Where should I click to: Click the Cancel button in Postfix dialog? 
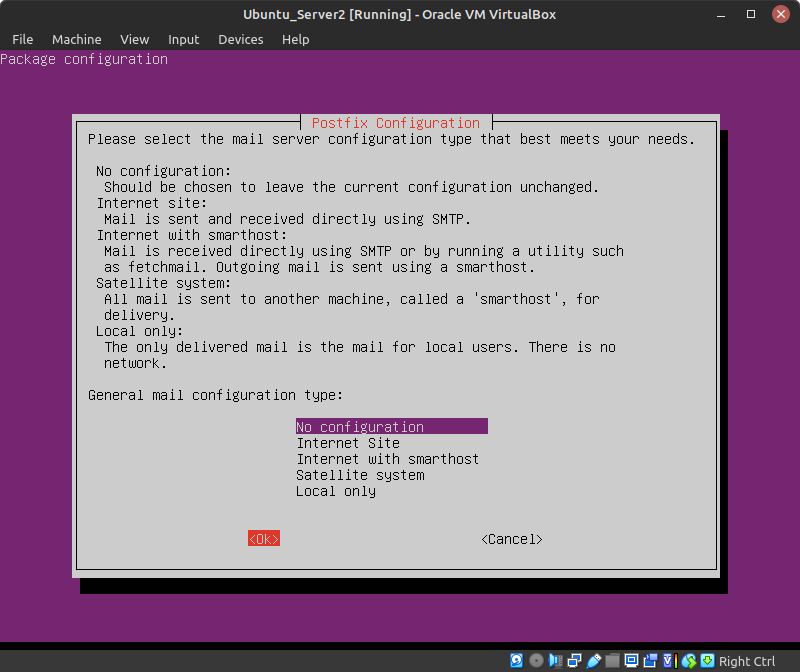[x=512, y=539]
